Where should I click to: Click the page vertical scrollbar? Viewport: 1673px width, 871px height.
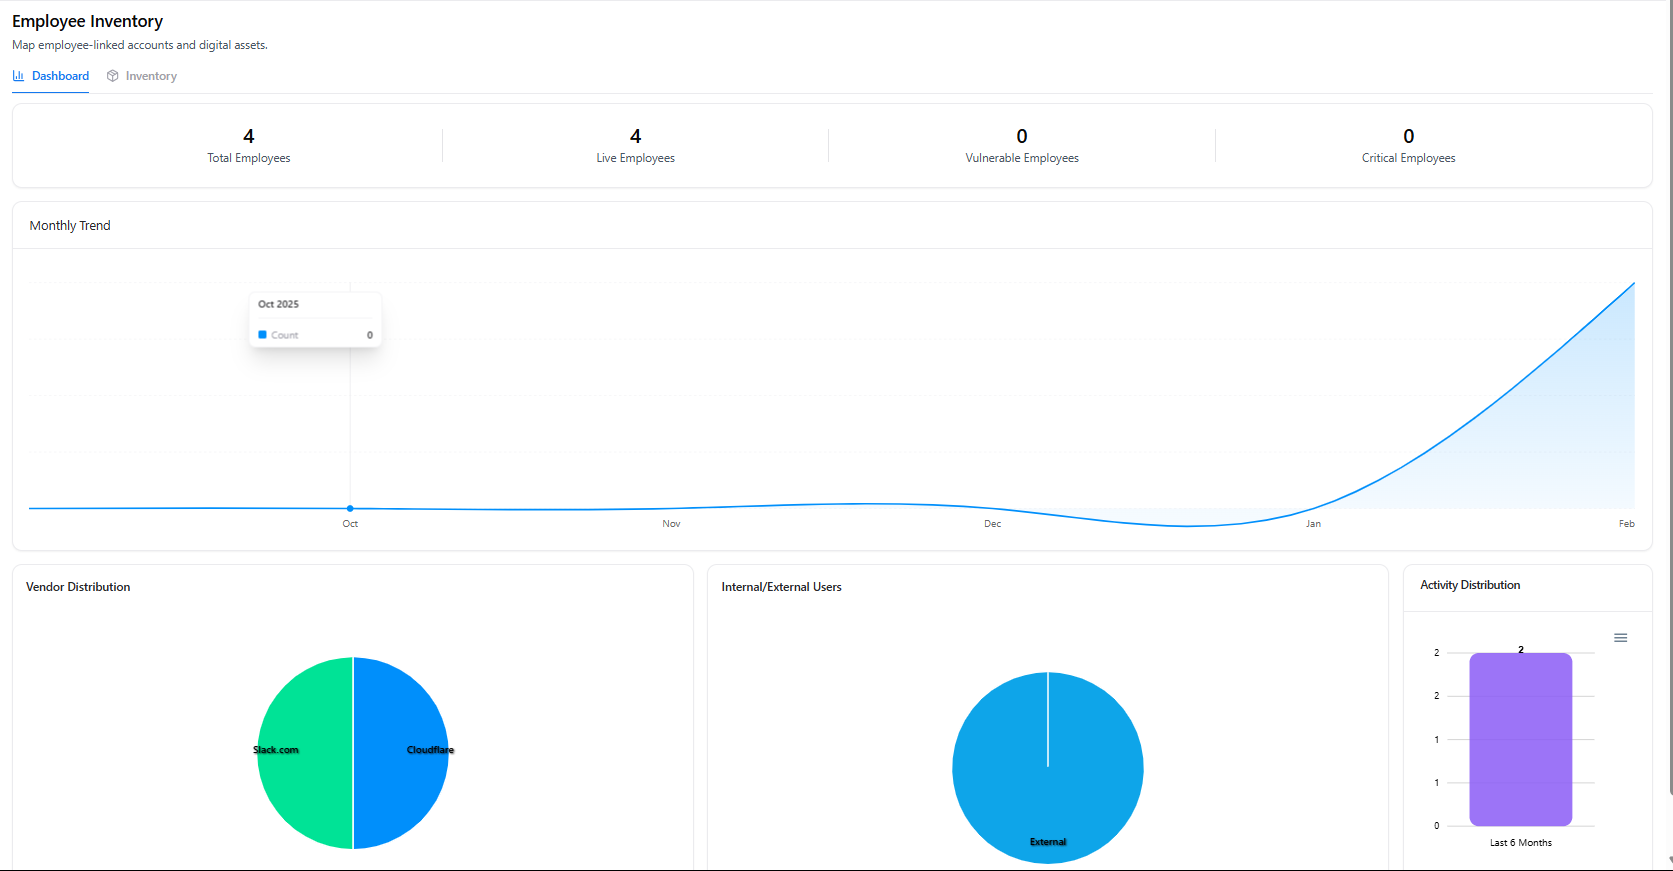point(1668,400)
